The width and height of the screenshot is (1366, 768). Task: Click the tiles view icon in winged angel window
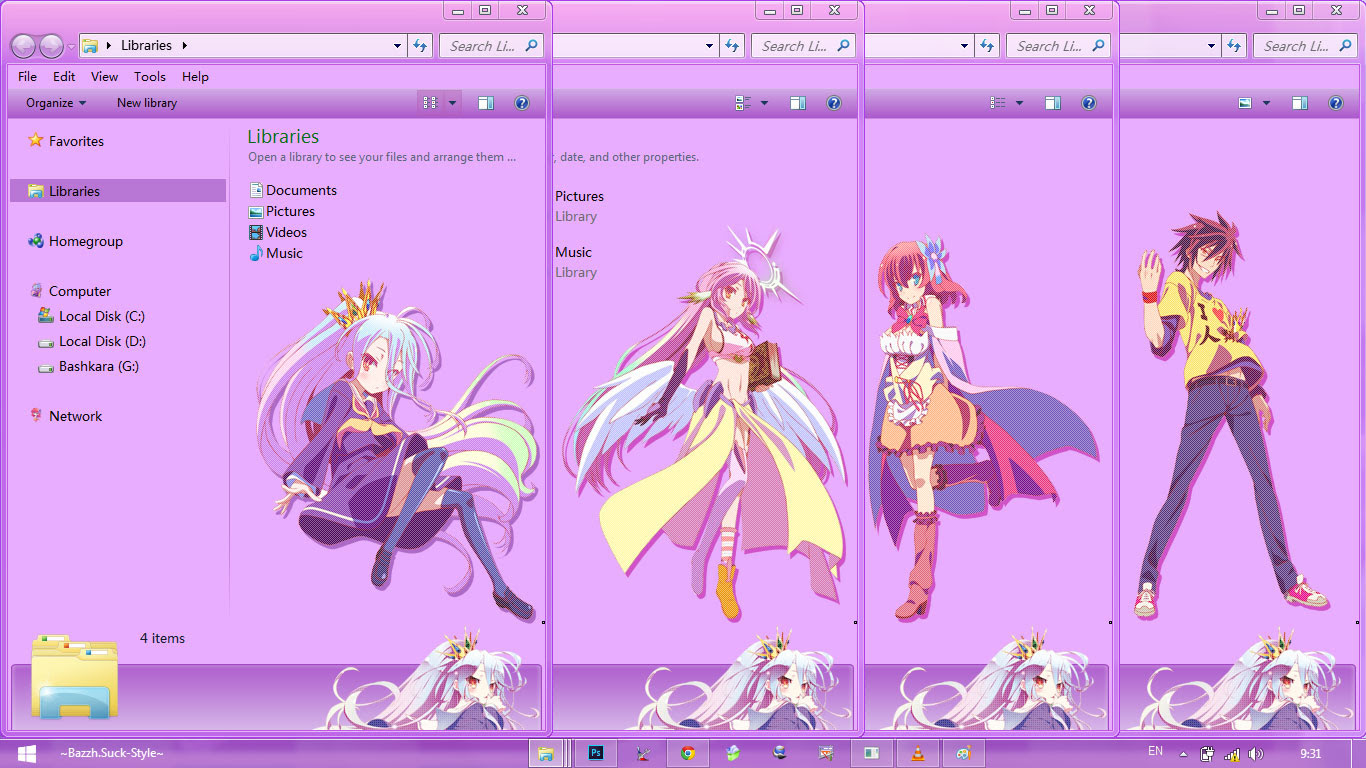743,103
